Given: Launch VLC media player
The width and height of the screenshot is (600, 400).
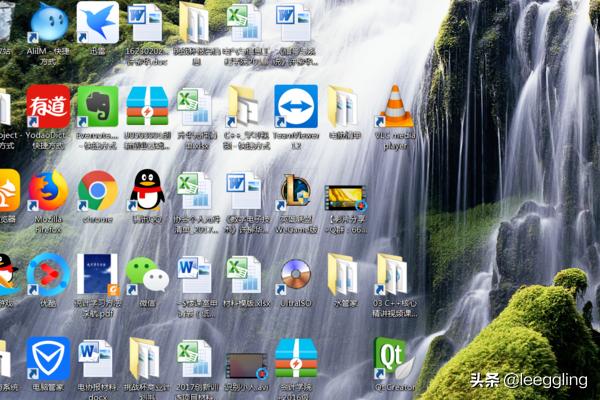Looking at the screenshot, I should tap(395, 106).
